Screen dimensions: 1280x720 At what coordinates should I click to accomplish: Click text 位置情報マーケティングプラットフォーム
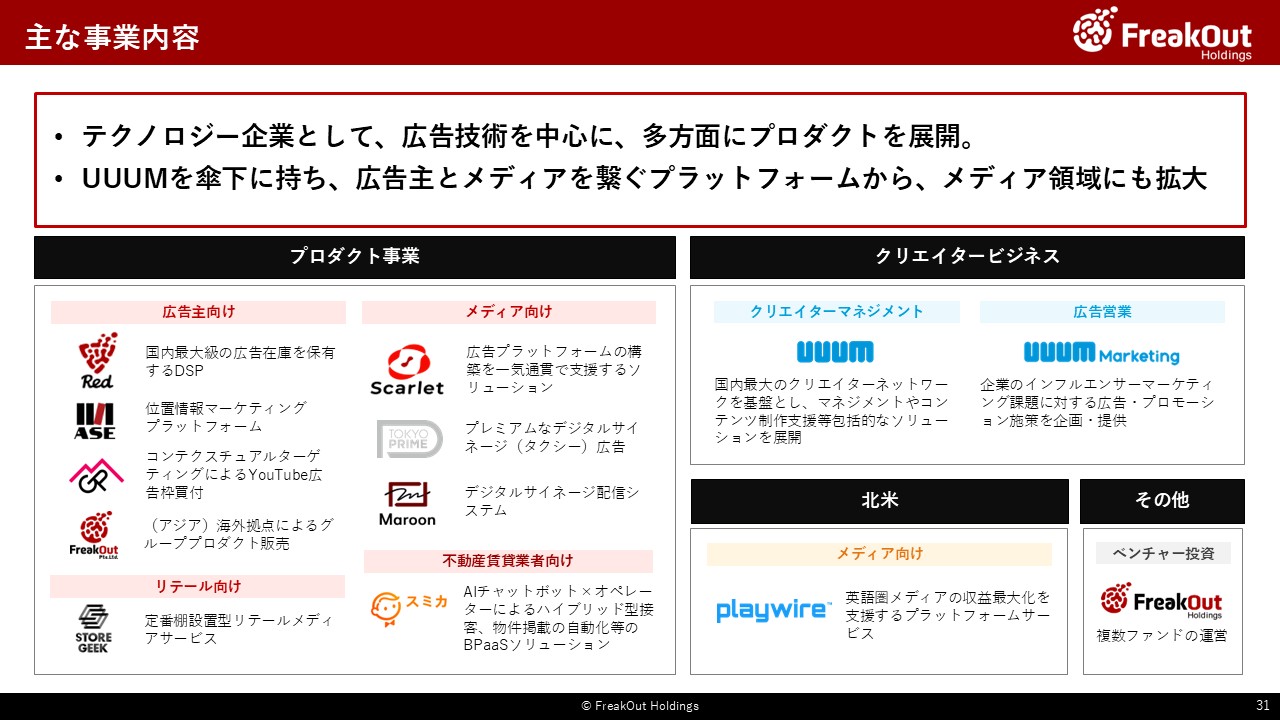[x=226, y=417]
